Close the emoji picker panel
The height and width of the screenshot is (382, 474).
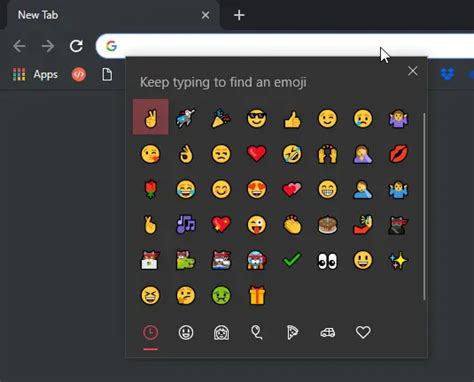(x=413, y=71)
